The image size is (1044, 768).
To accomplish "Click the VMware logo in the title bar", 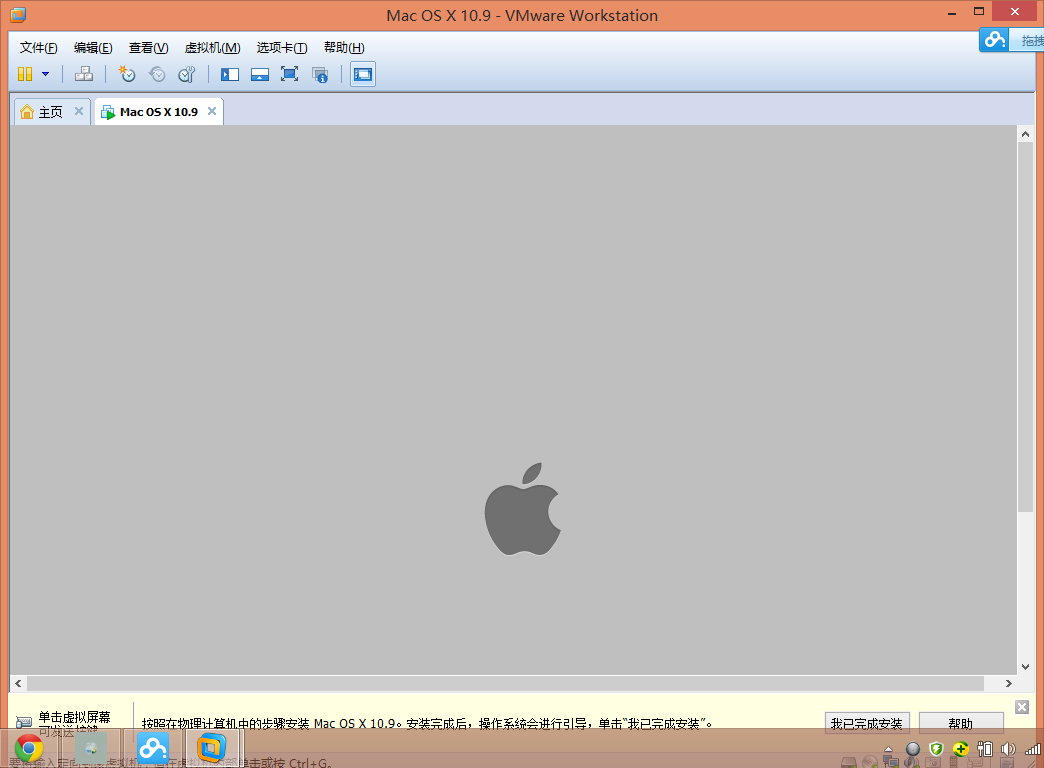I will [18, 14].
